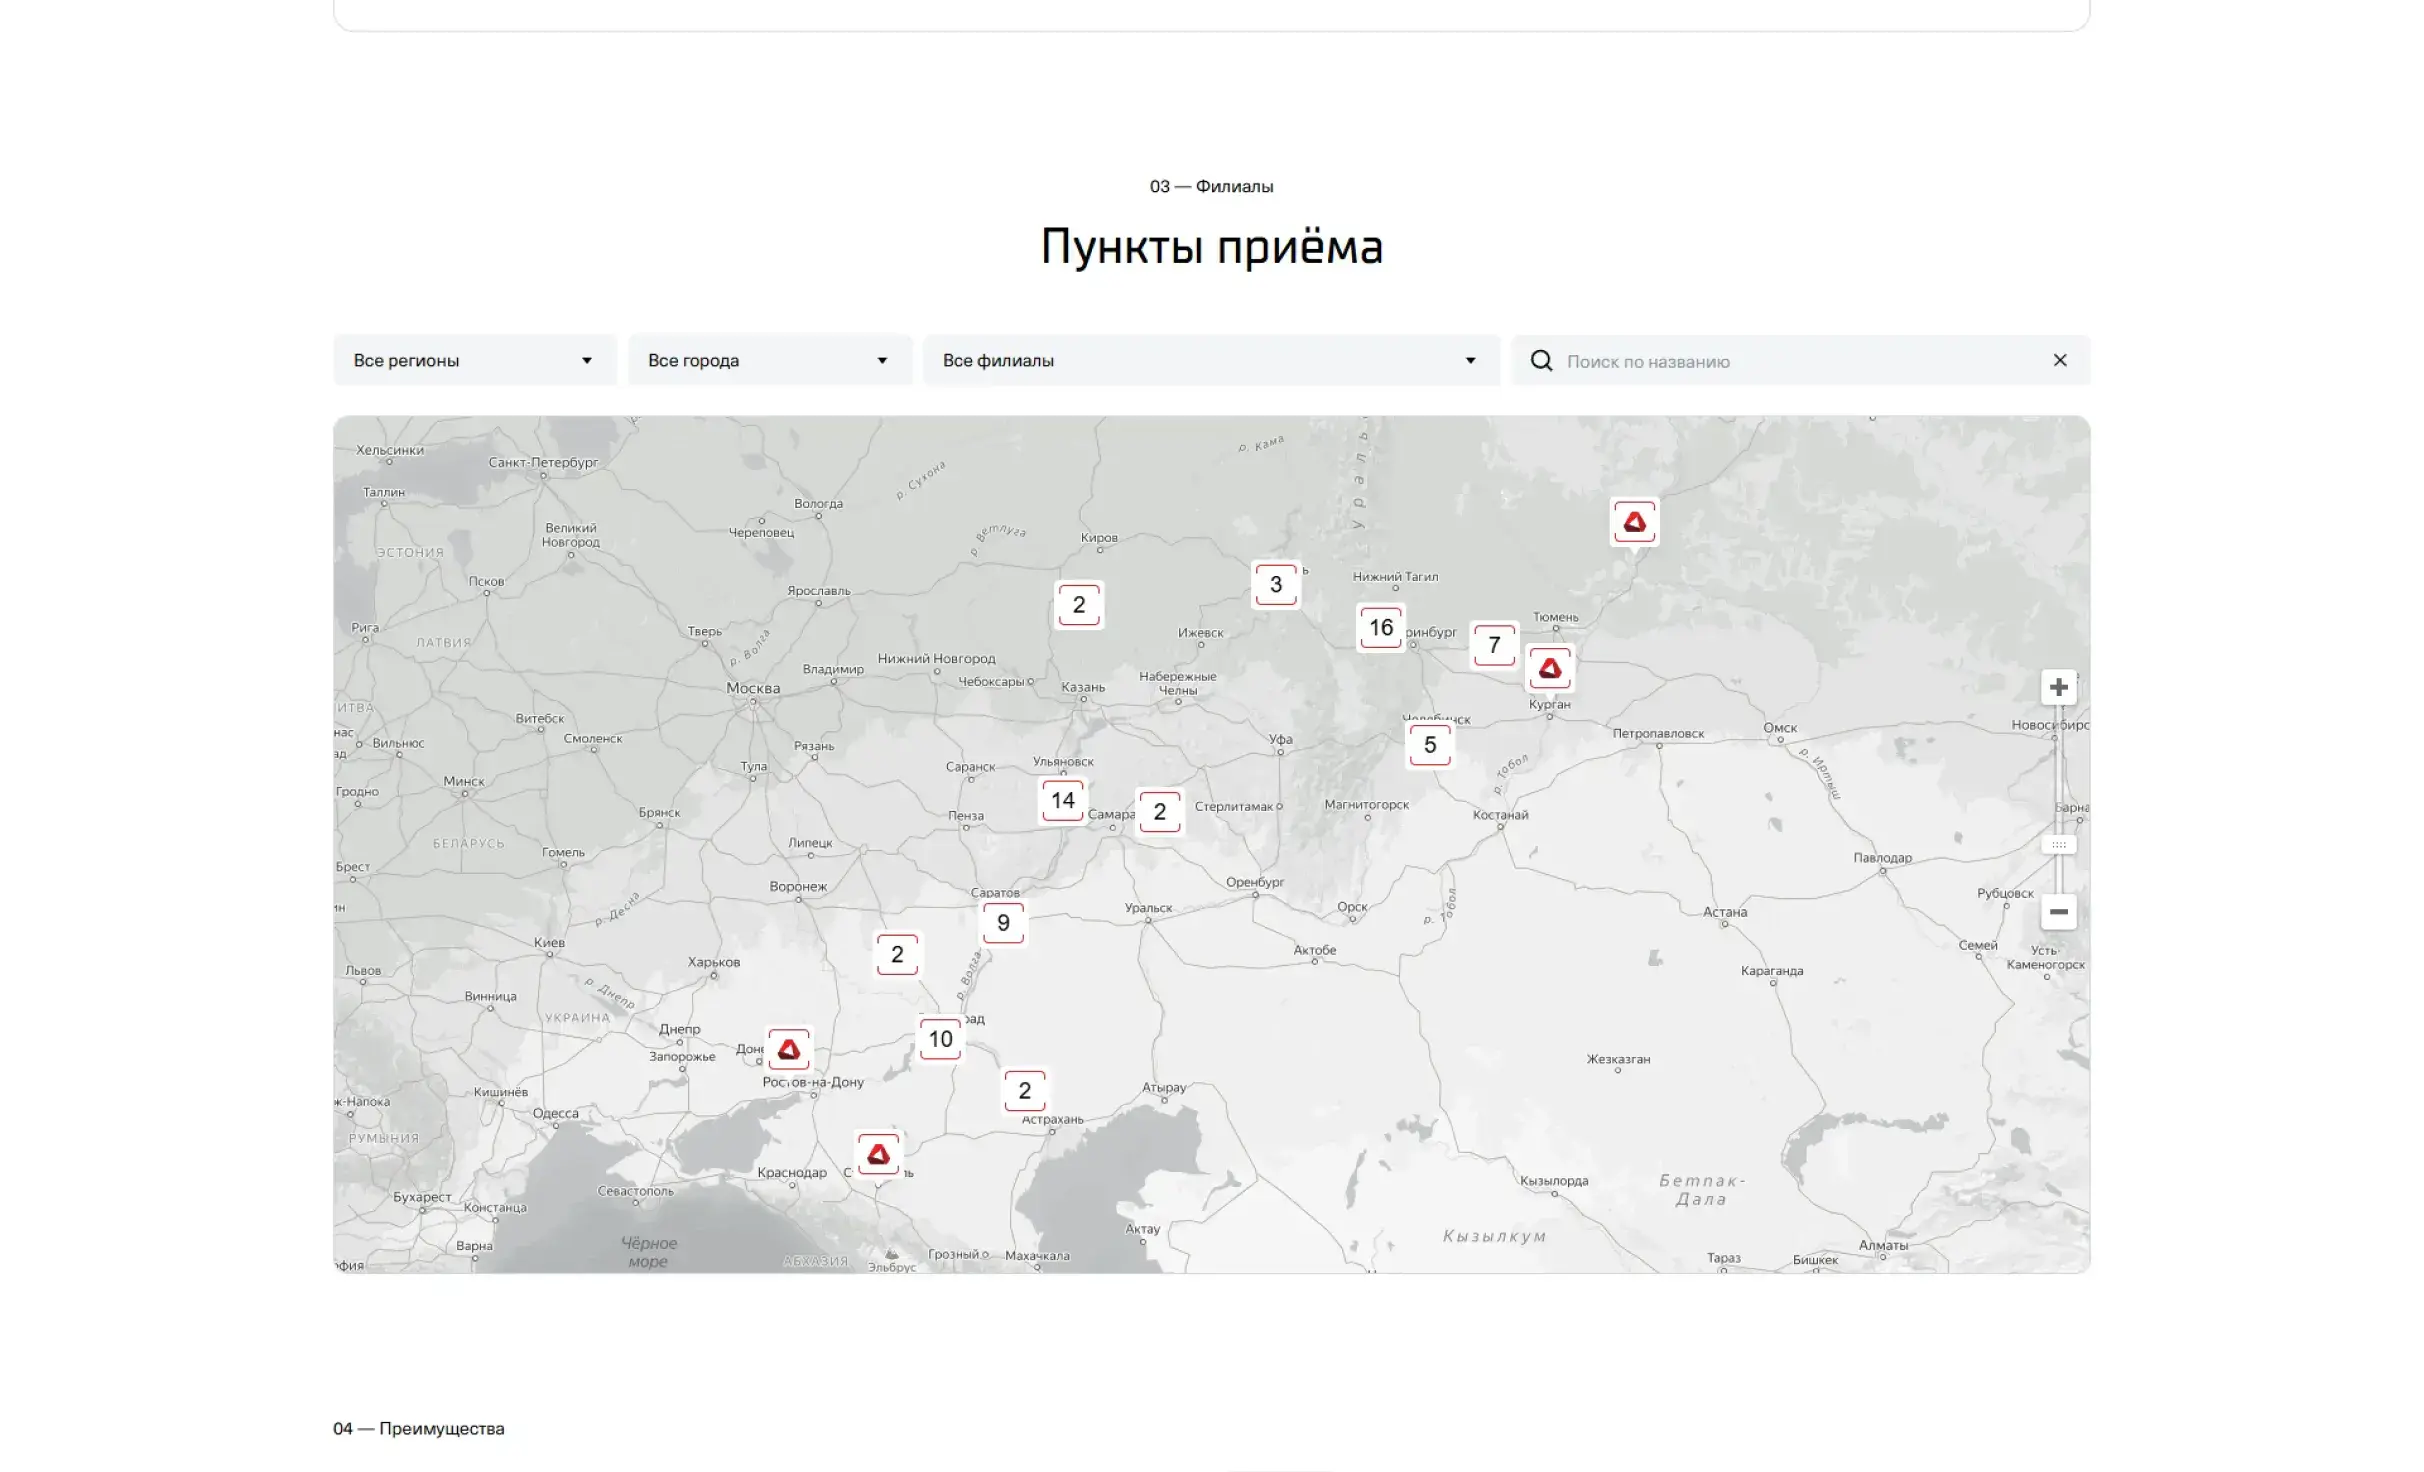
Task: Clear the search with the X icon
Action: pos(2059,360)
